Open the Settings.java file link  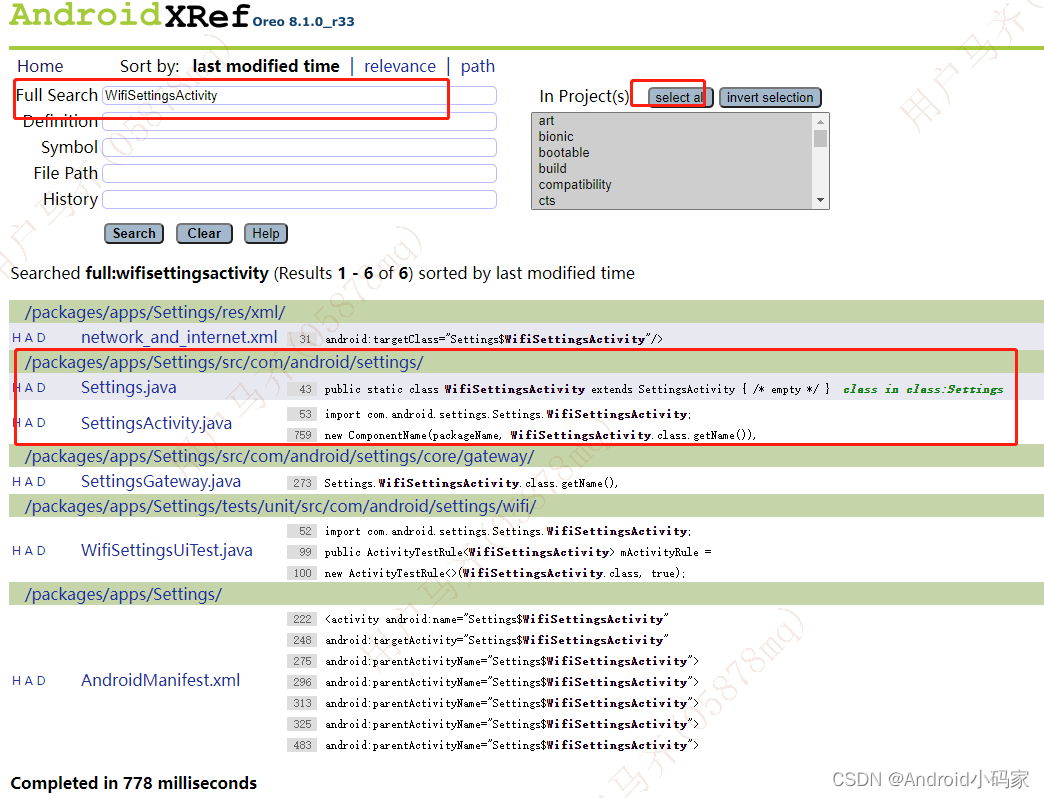tap(128, 388)
